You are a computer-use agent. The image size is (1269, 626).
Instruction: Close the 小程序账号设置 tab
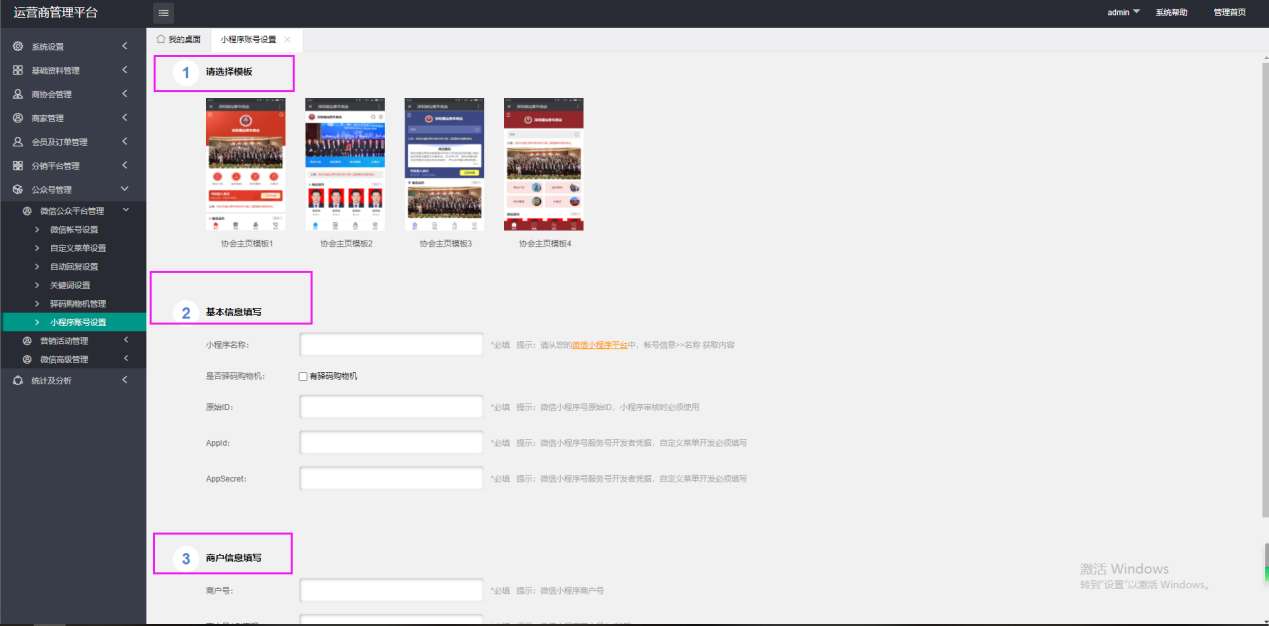288,39
